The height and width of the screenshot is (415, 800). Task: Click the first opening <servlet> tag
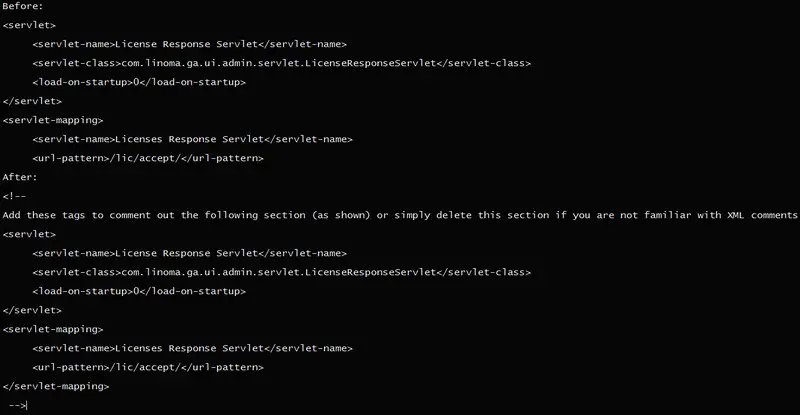[29, 25]
